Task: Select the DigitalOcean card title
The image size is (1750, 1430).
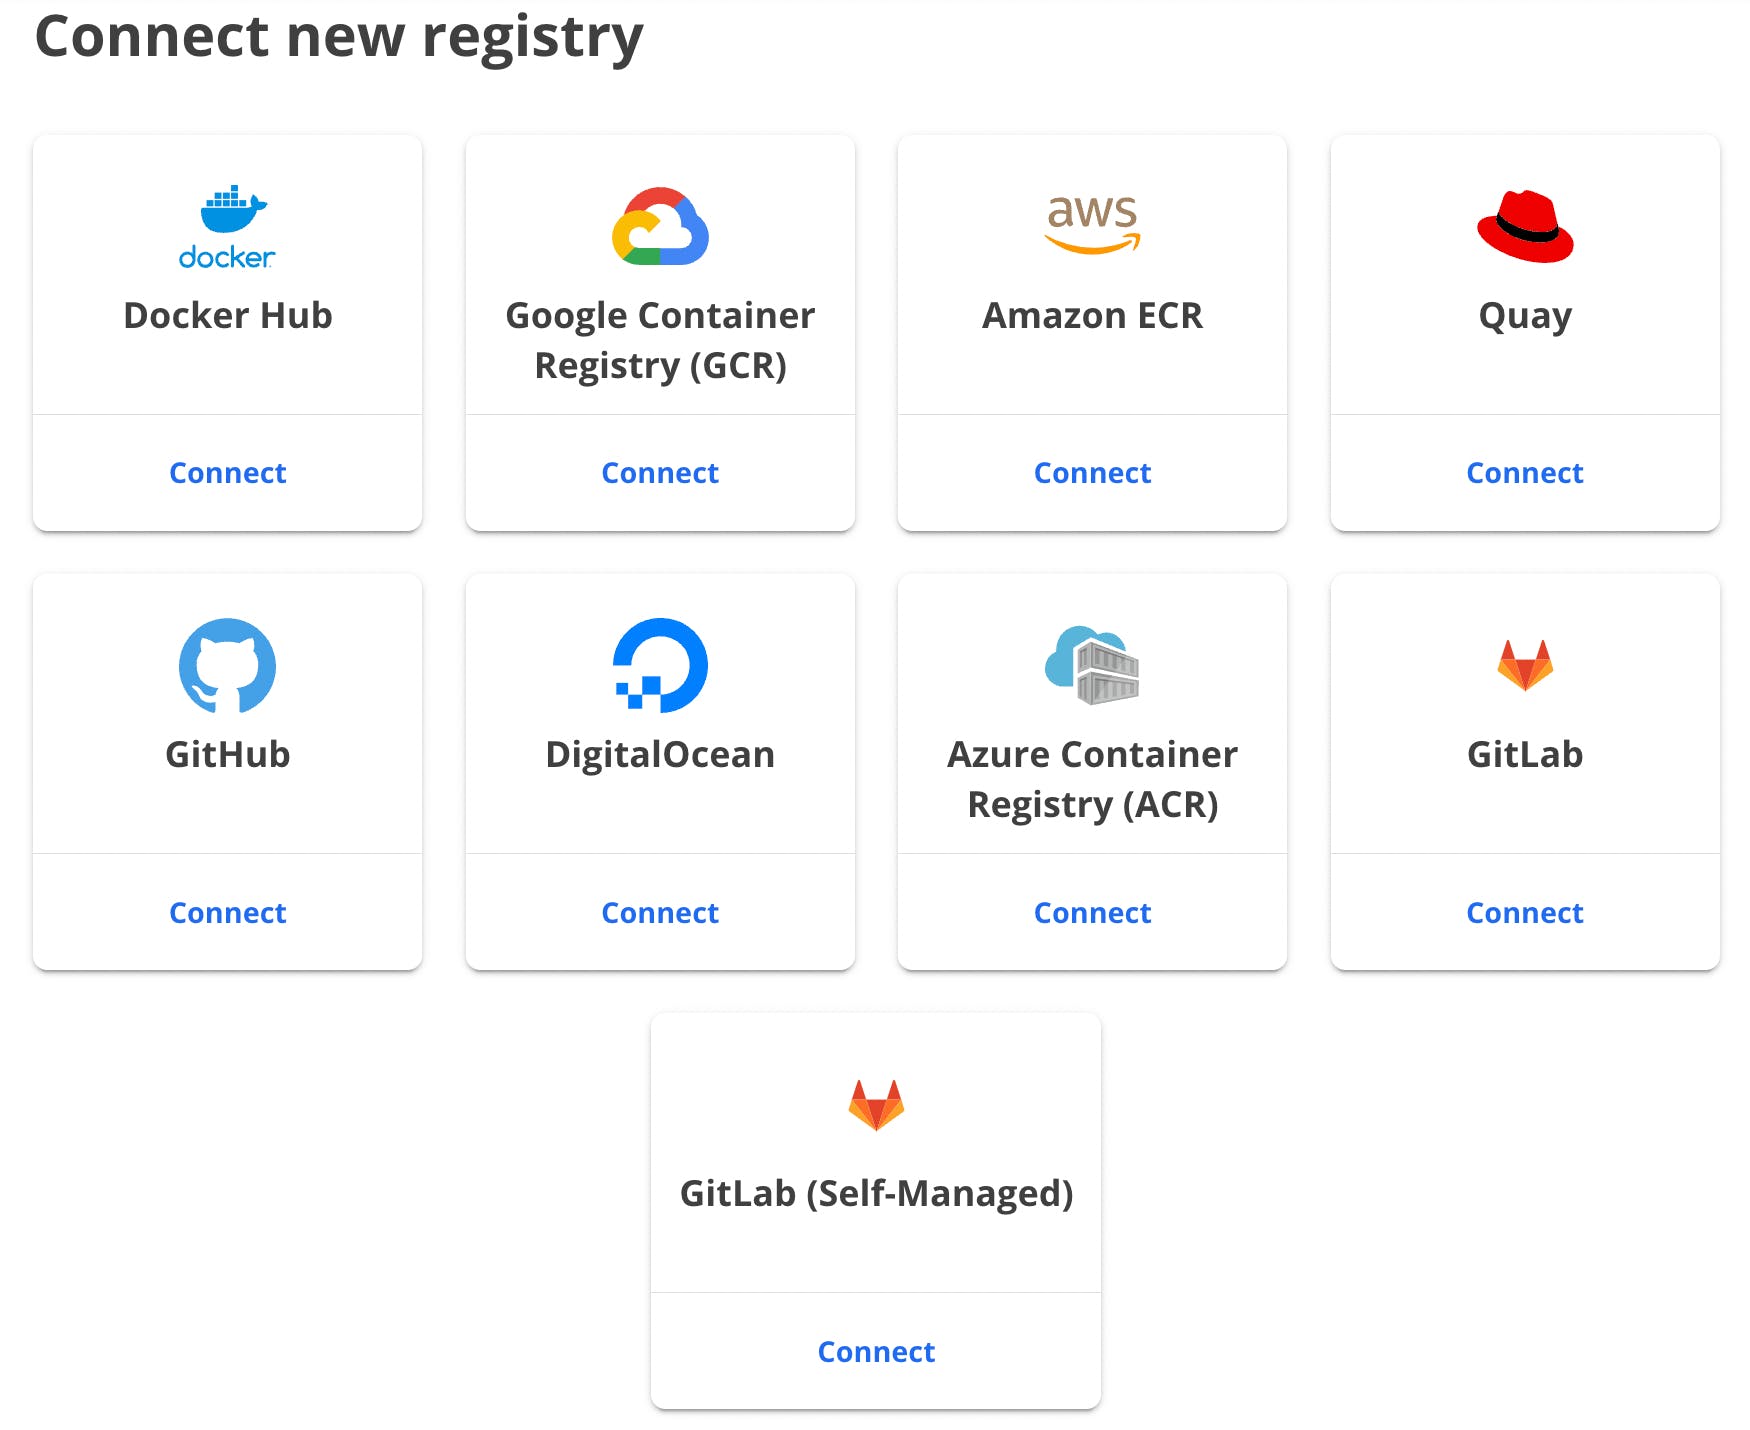Action: pyautogui.click(x=660, y=755)
